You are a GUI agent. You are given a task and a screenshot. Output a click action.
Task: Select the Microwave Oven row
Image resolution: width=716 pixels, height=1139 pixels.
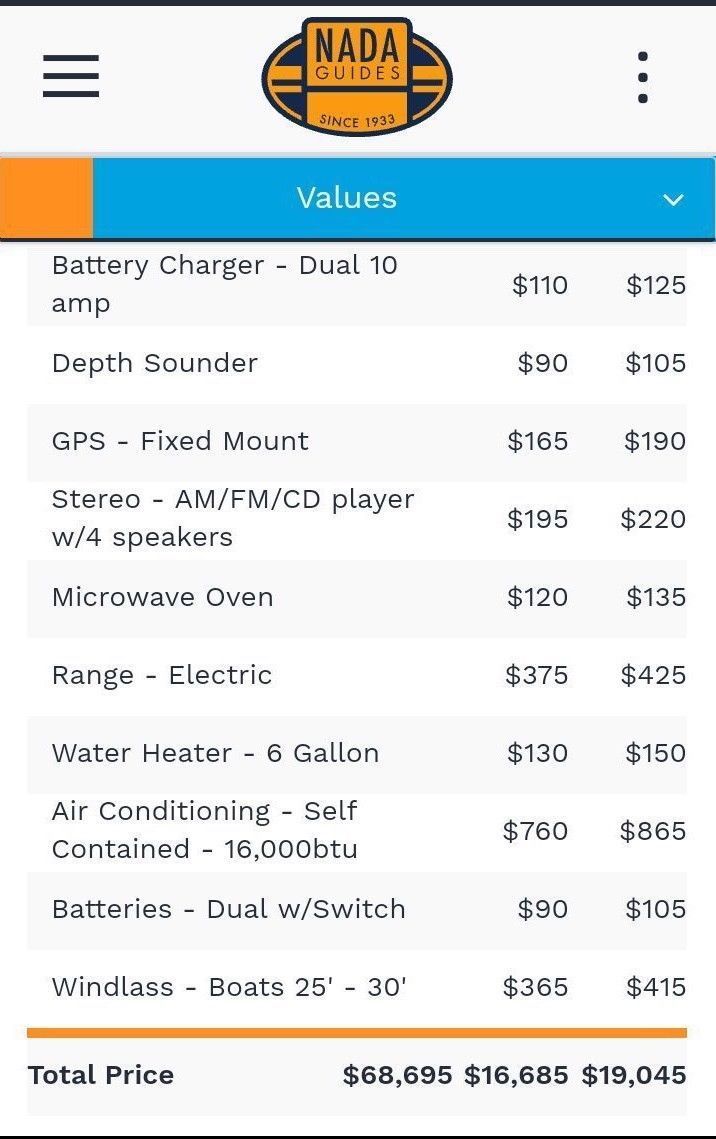[x=357, y=598]
